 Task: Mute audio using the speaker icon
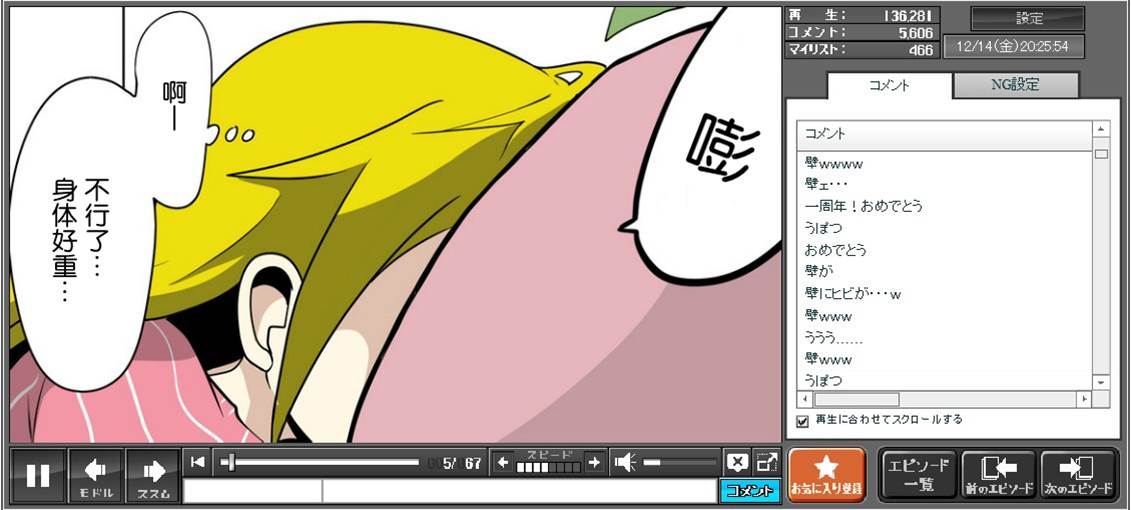tap(625, 462)
